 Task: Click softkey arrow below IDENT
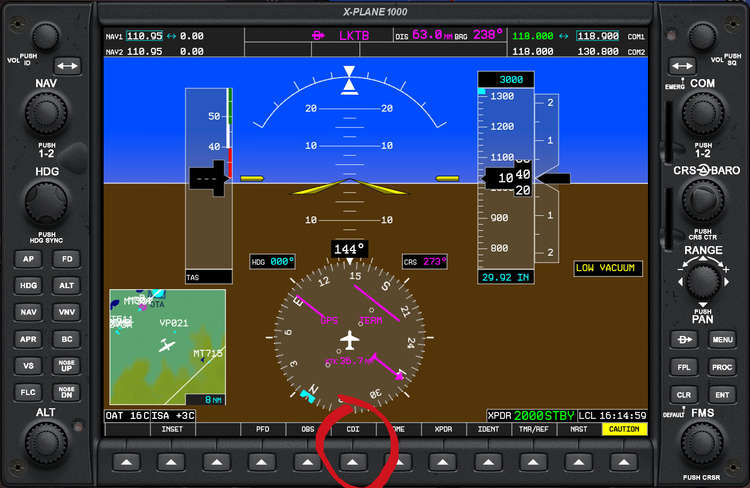click(x=488, y=463)
